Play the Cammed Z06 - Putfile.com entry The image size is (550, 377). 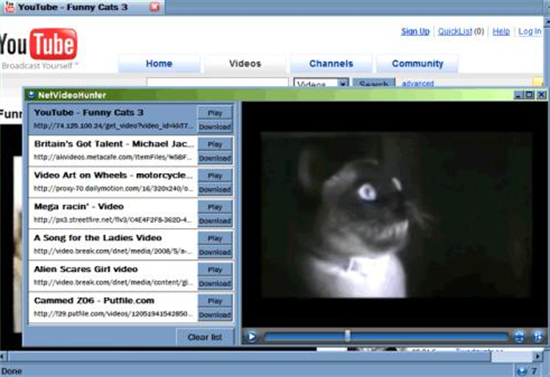pyautogui.click(x=215, y=301)
